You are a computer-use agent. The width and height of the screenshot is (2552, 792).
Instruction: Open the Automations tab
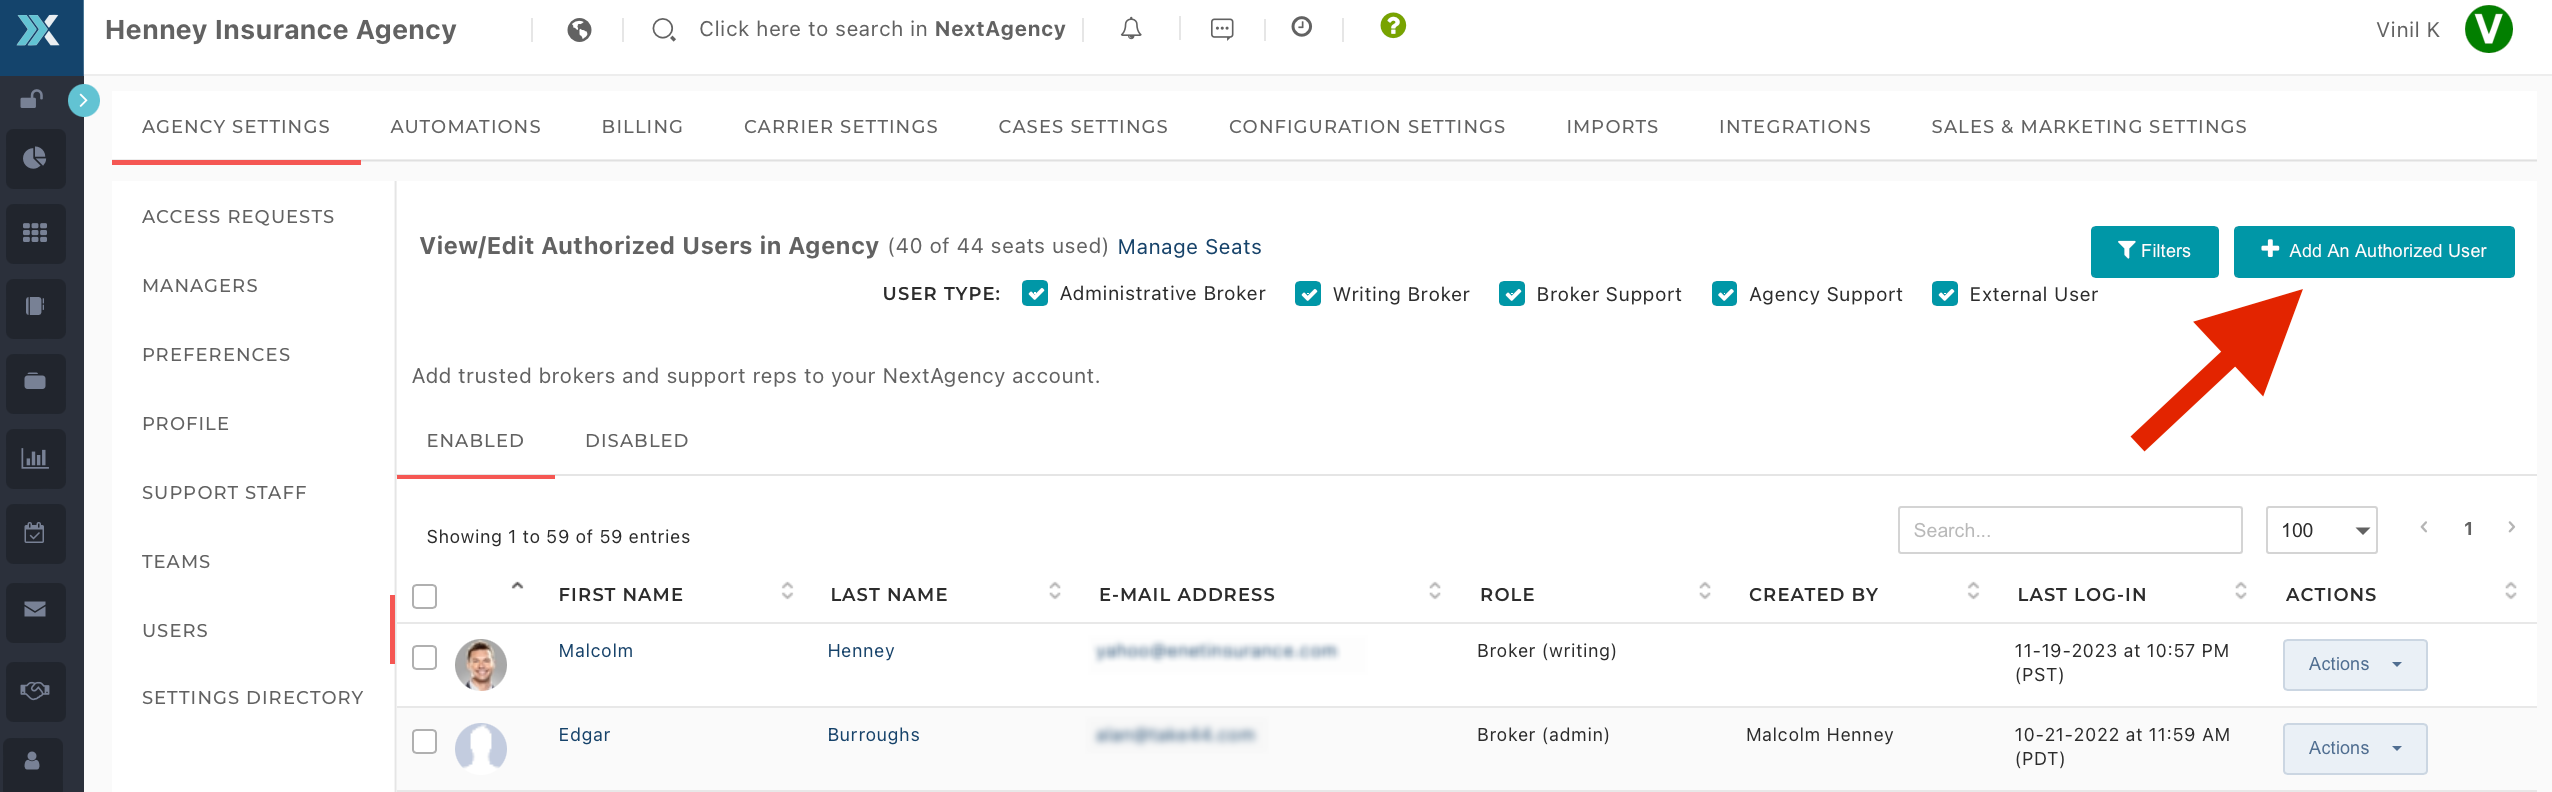pyautogui.click(x=466, y=127)
